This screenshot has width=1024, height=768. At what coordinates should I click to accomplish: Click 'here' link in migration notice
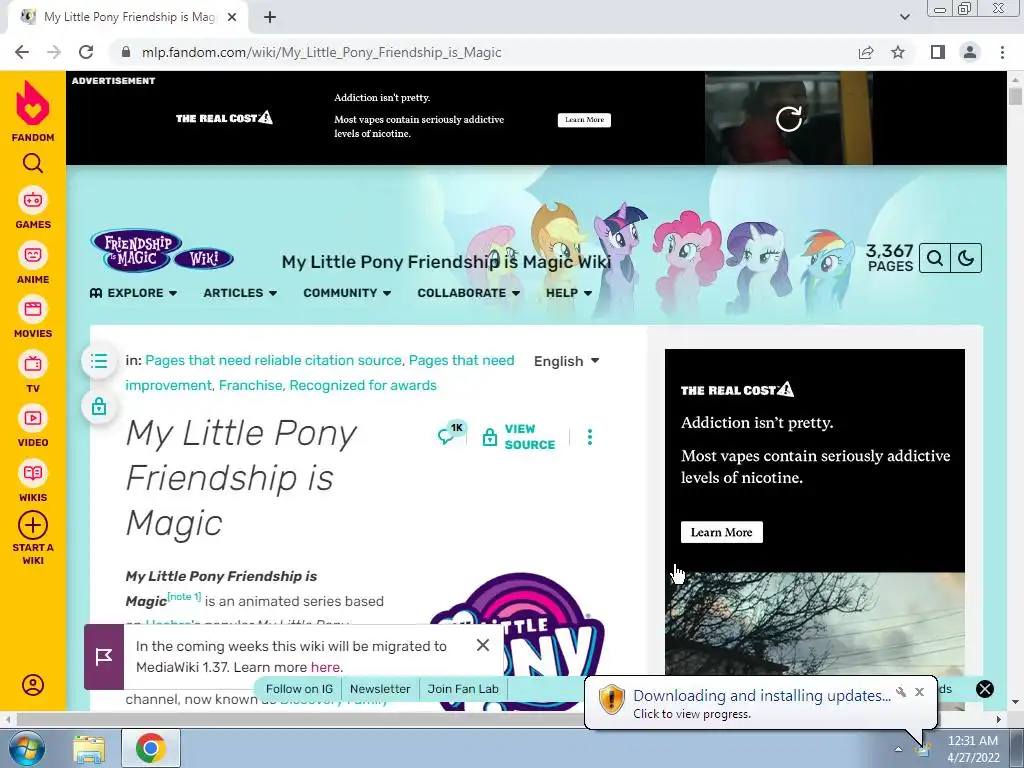point(325,667)
